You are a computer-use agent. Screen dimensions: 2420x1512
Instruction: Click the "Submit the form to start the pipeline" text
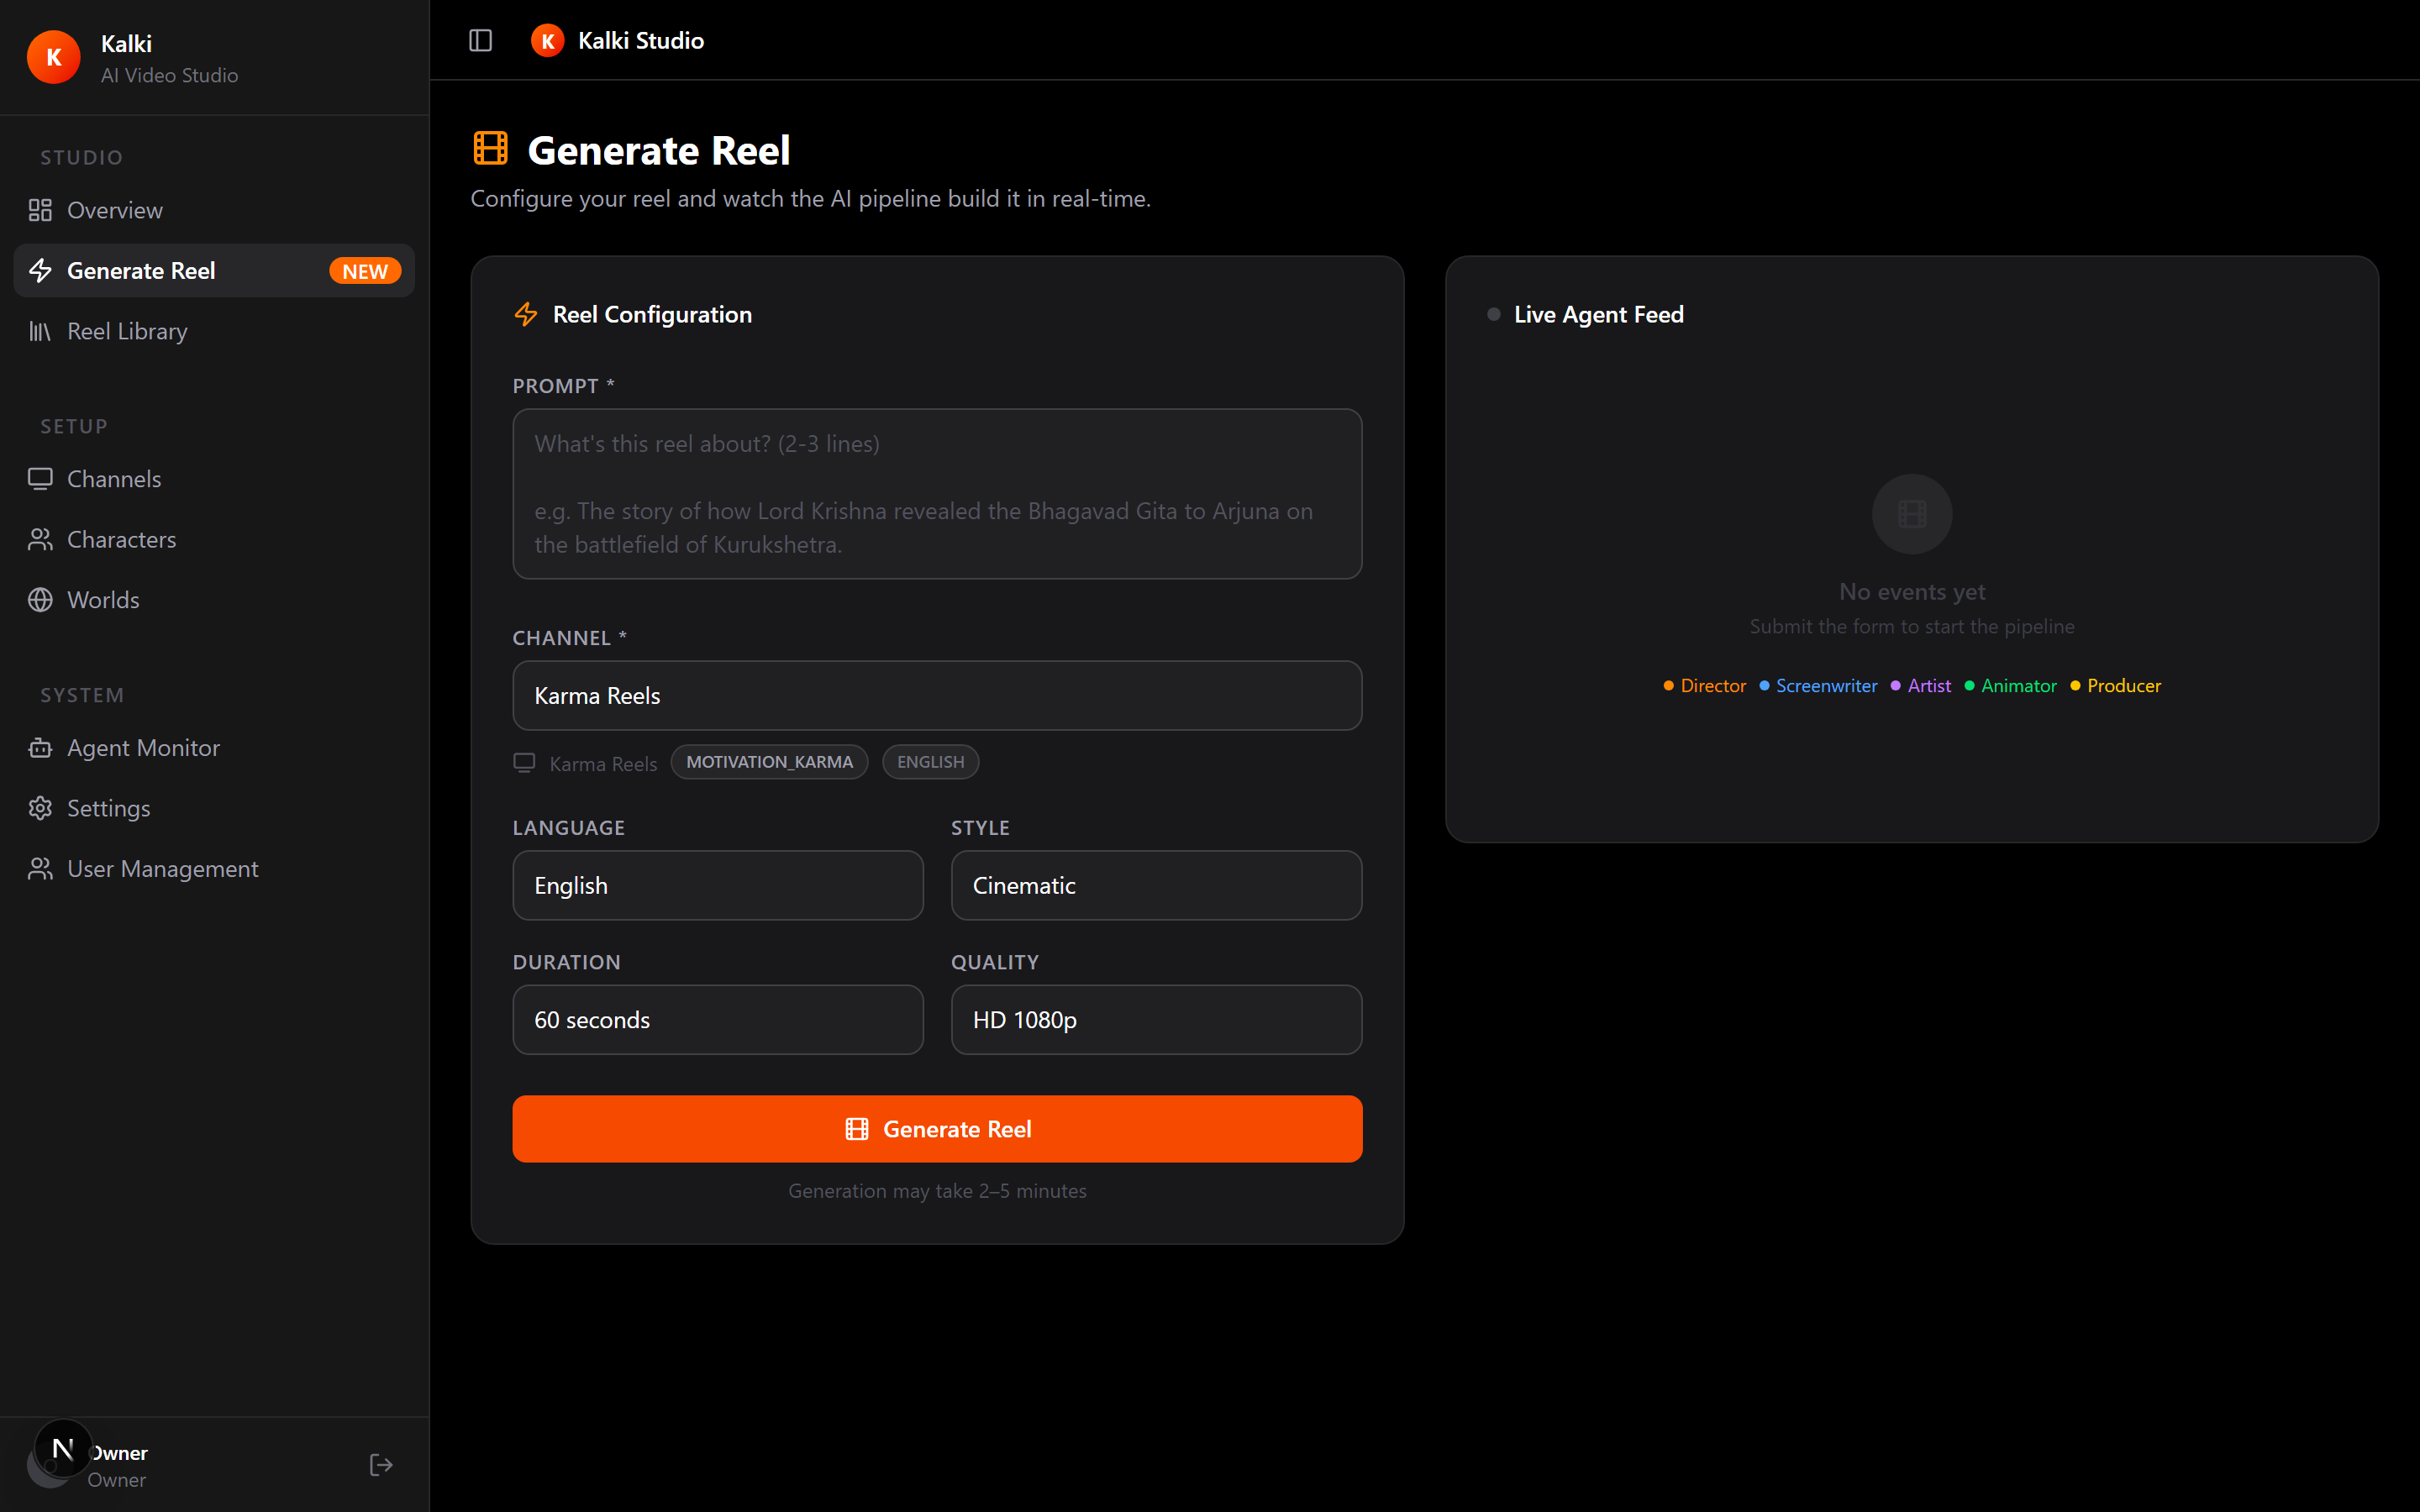click(1912, 627)
